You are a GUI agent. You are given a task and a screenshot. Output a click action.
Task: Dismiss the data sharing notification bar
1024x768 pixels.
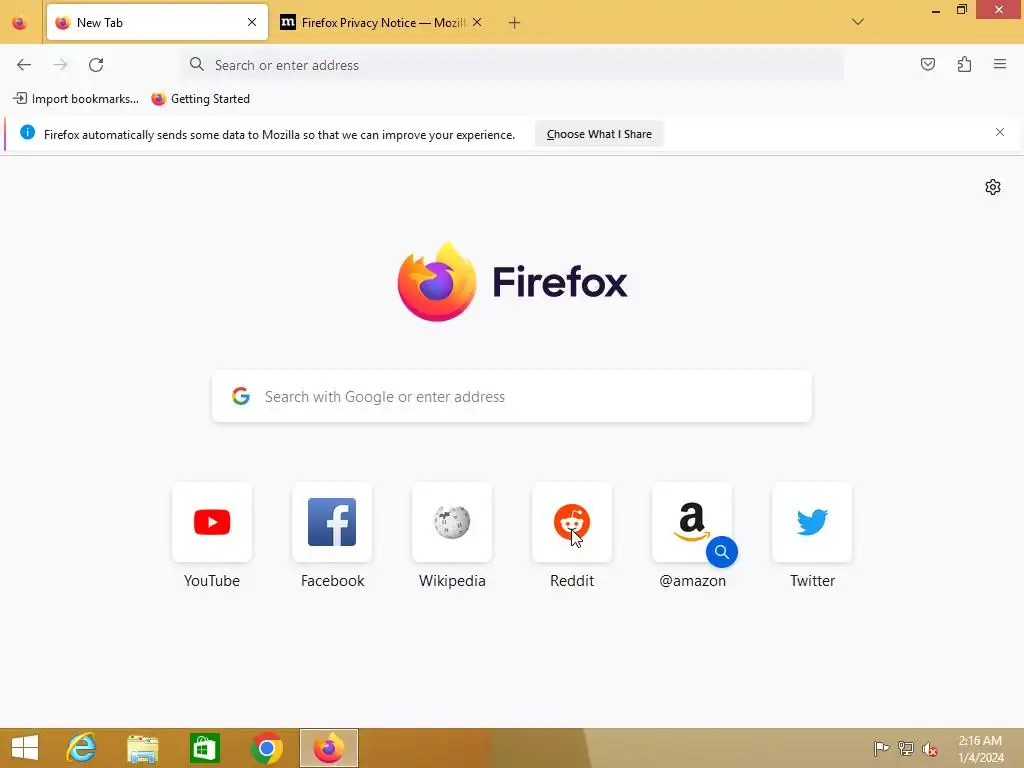(x=999, y=133)
